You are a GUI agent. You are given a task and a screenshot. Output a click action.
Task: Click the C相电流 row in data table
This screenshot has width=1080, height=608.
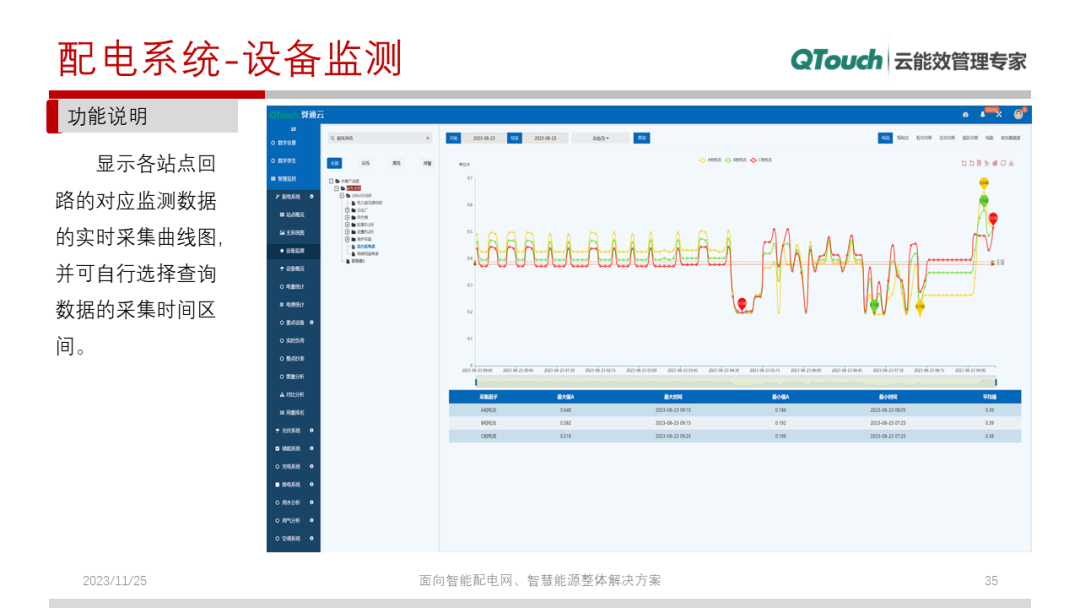tap(735, 436)
